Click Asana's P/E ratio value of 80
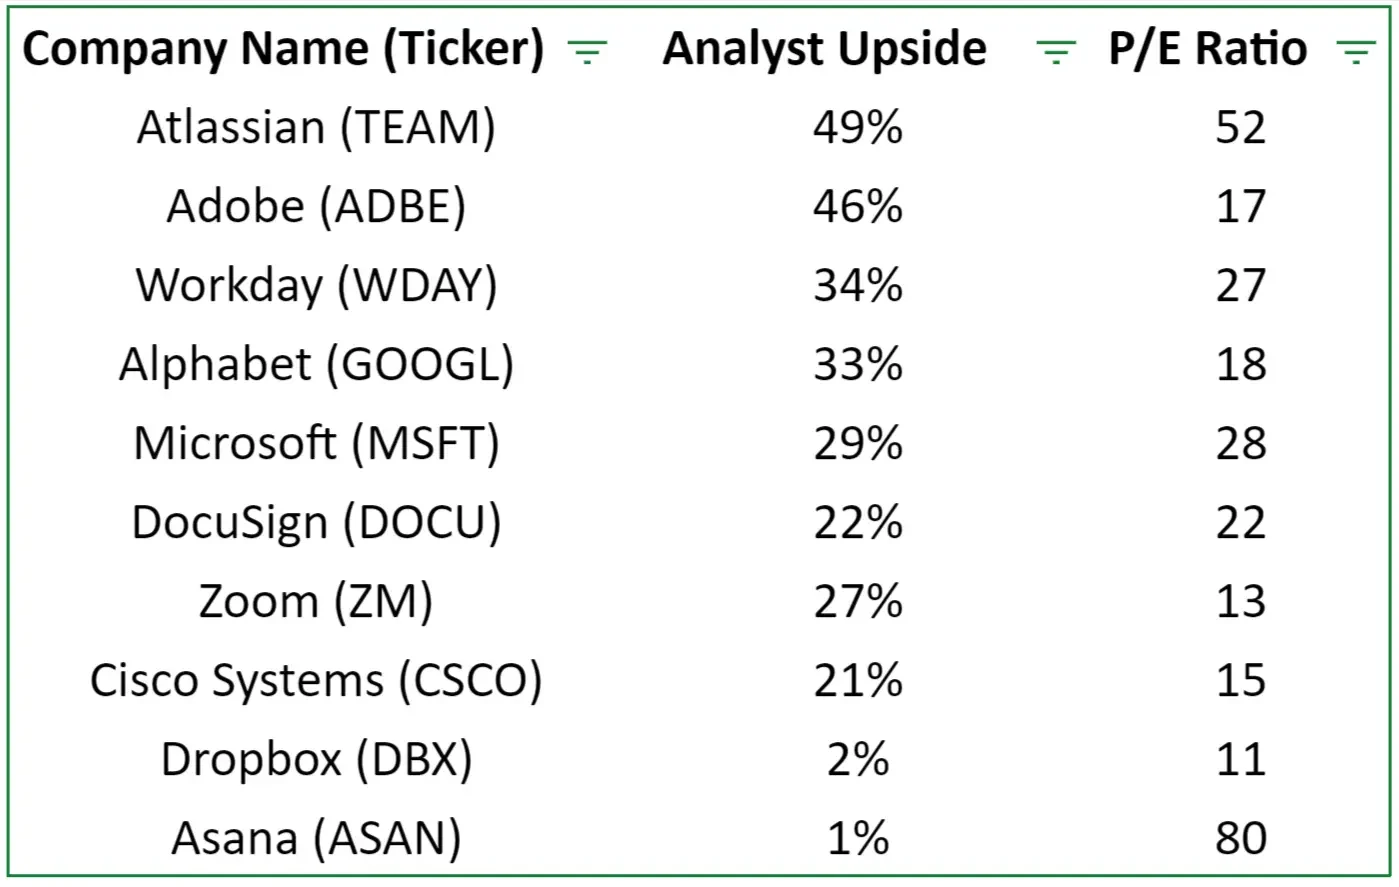1399x887 pixels. pos(1241,839)
